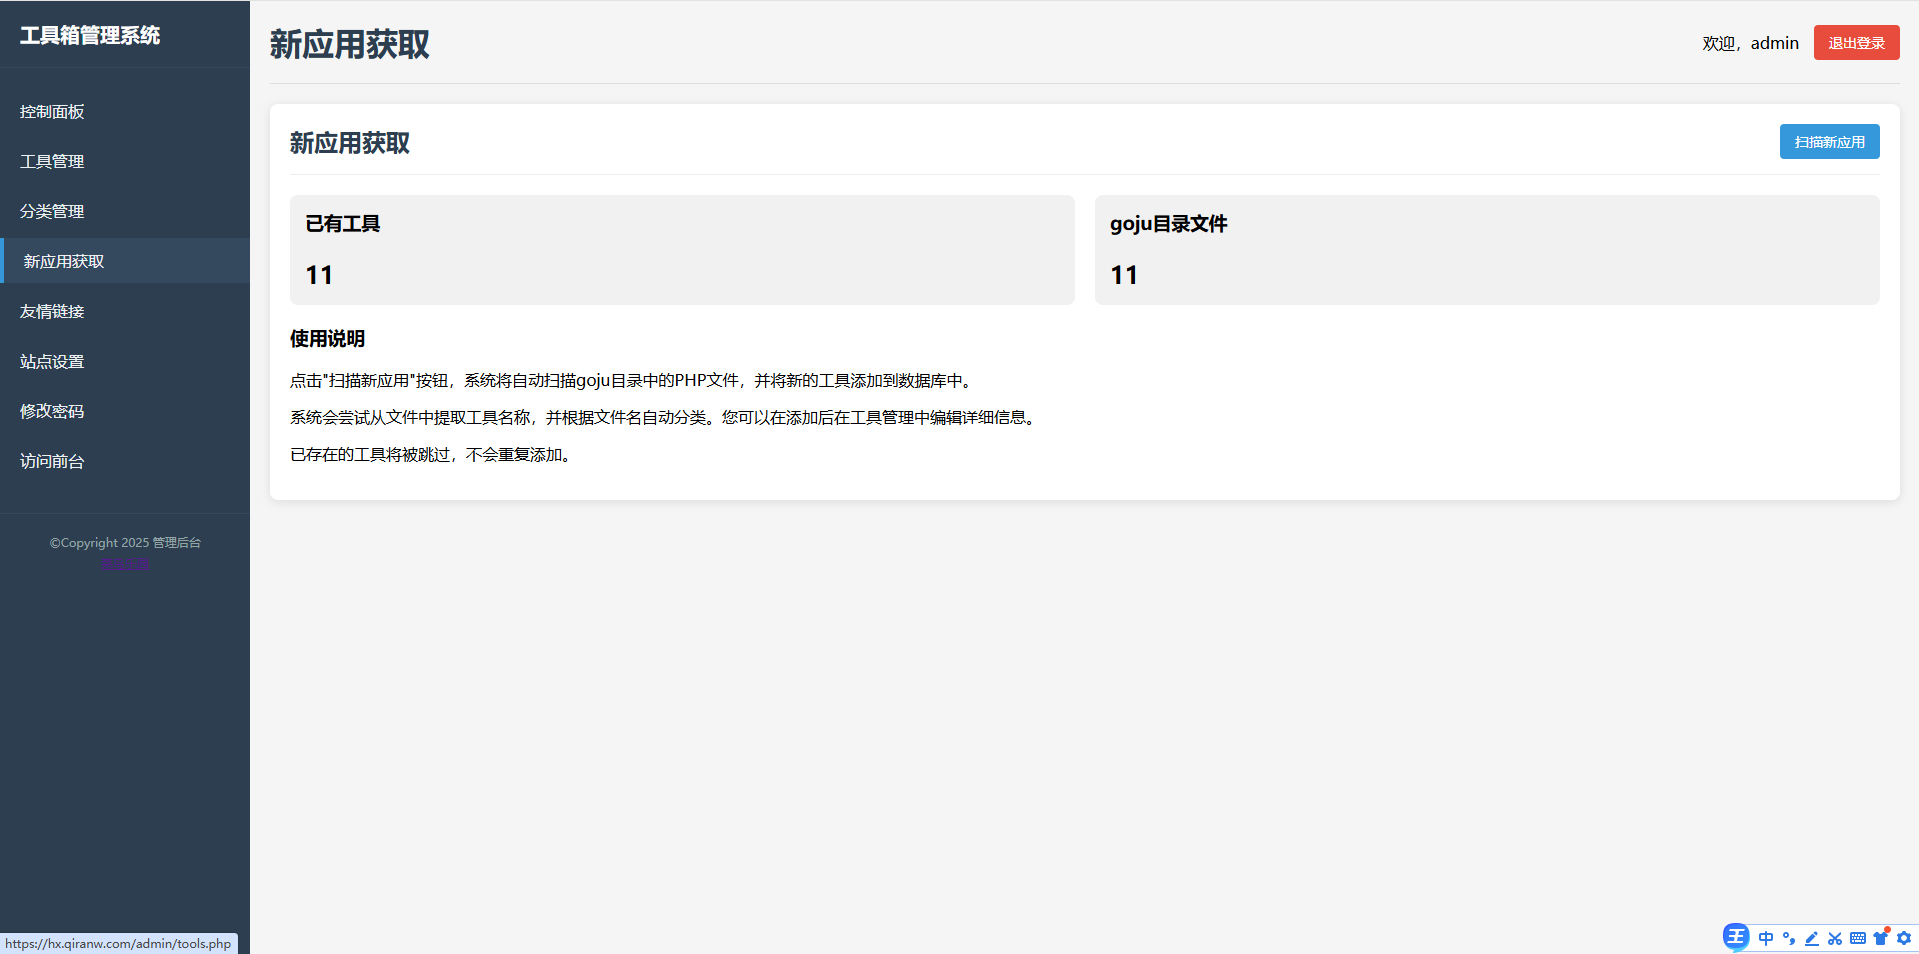Viewport: 1919px width, 954px height.
Task: Open the 分类管理 page
Action: (52, 211)
